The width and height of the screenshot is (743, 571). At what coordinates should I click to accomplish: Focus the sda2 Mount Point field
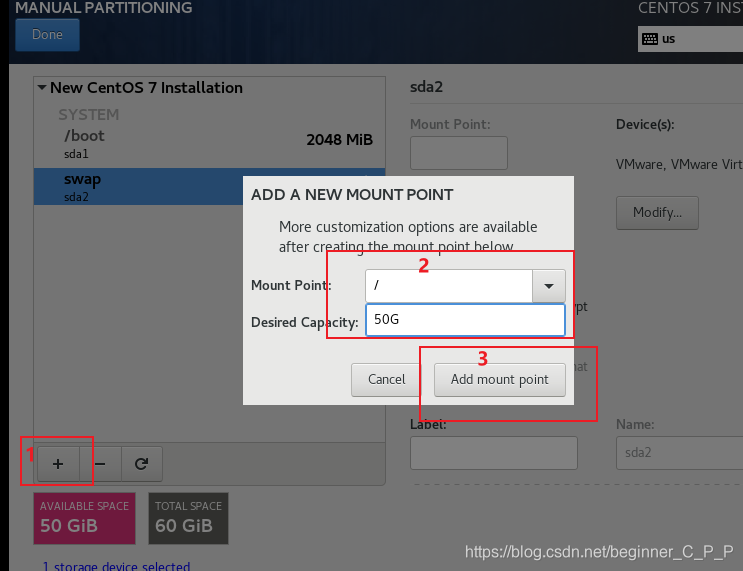pyautogui.click(x=459, y=153)
